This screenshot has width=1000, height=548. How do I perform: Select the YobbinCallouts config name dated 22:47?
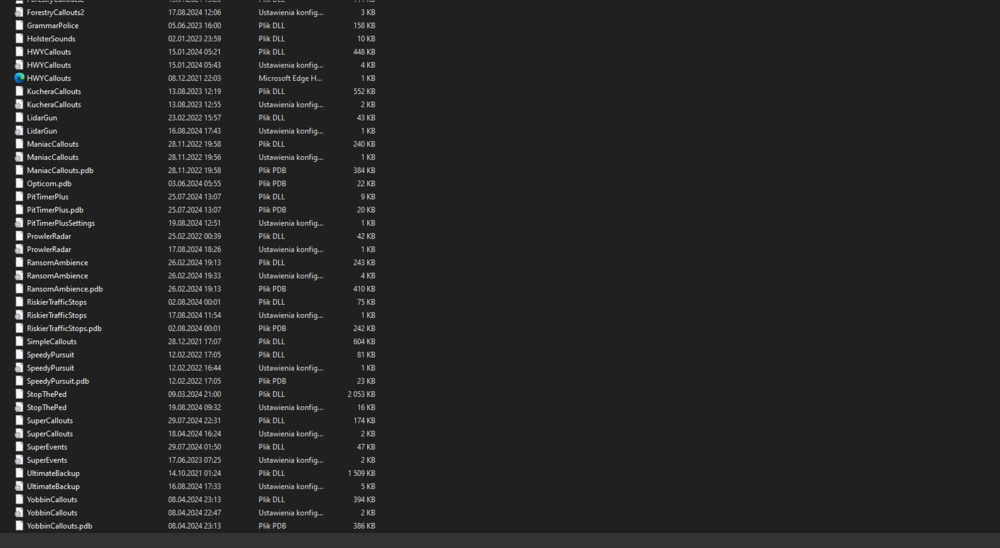click(x=52, y=512)
